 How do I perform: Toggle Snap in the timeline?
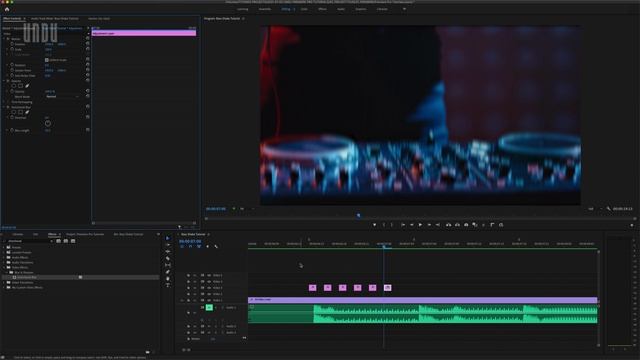pos(190,247)
